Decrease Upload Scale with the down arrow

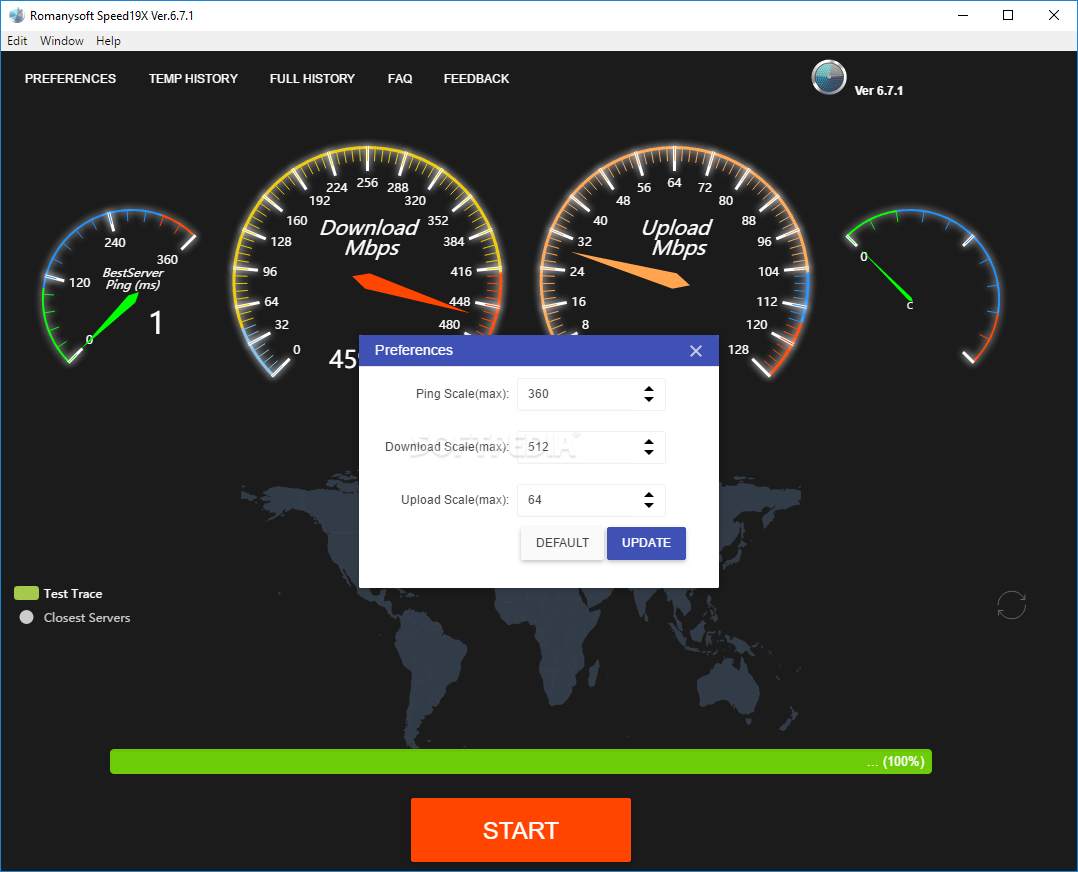pyautogui.click(x=648, y=505)
